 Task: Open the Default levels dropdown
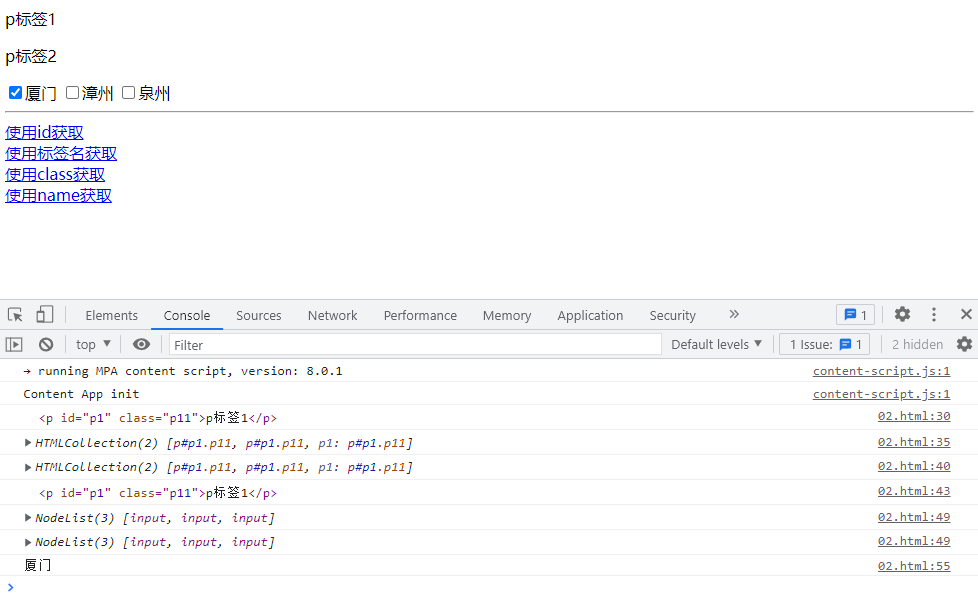(x=716, y=344)
